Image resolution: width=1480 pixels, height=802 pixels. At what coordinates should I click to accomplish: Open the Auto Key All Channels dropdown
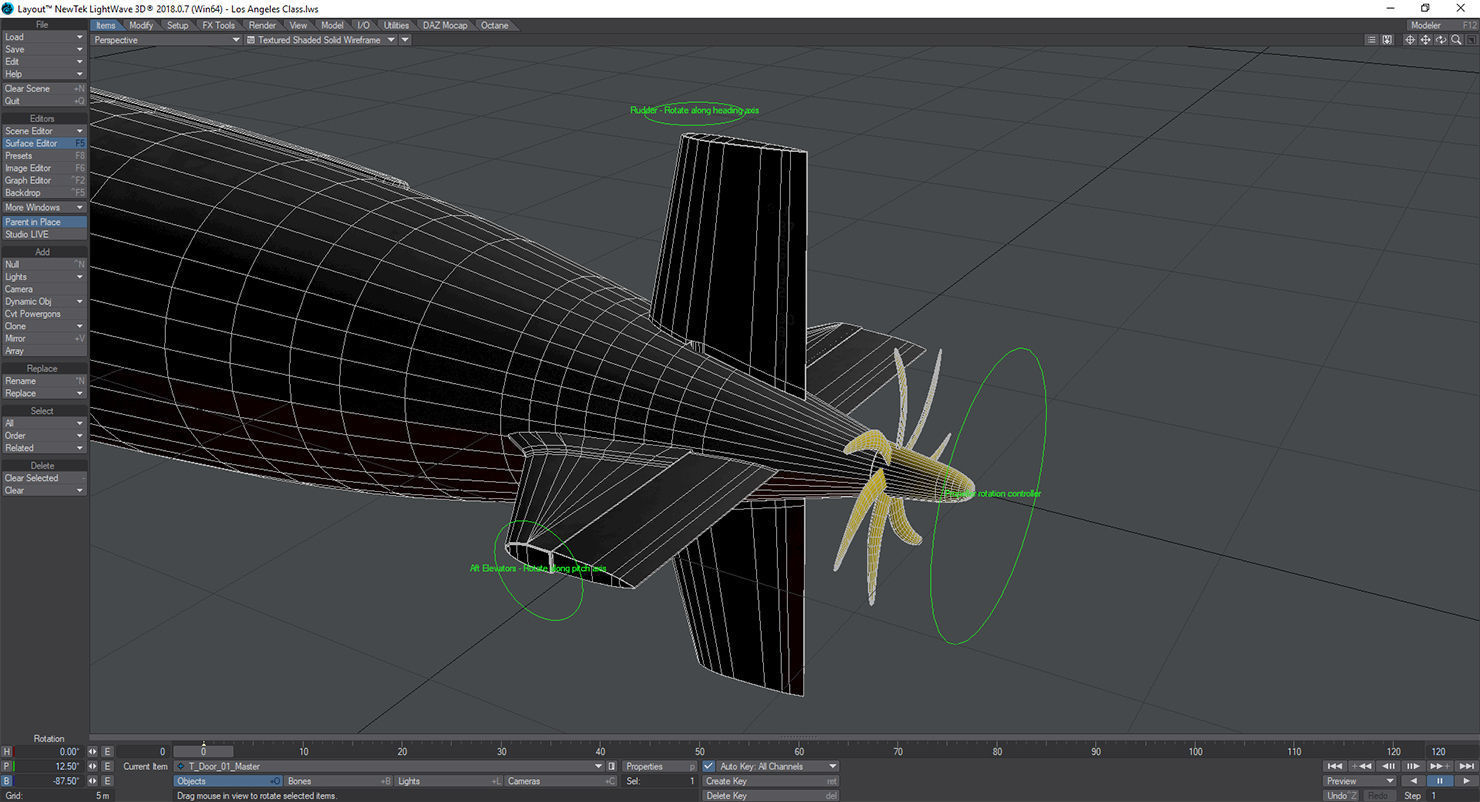(x=777, y=767)
